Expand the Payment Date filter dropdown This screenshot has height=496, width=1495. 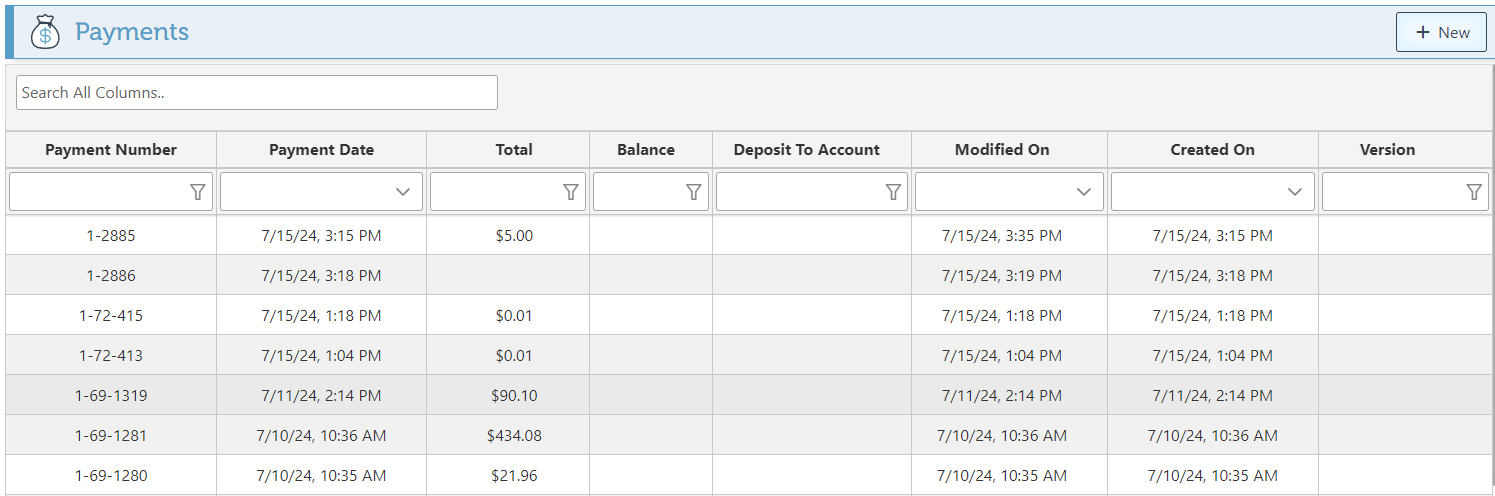point(403,192)
